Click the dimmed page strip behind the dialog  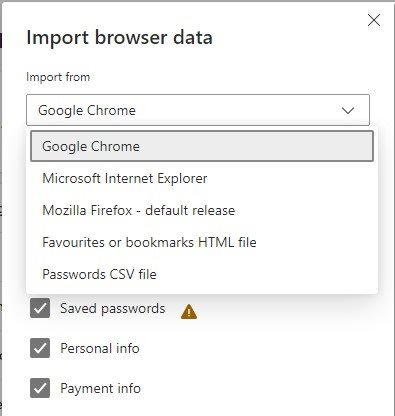(x=1, y=208)
